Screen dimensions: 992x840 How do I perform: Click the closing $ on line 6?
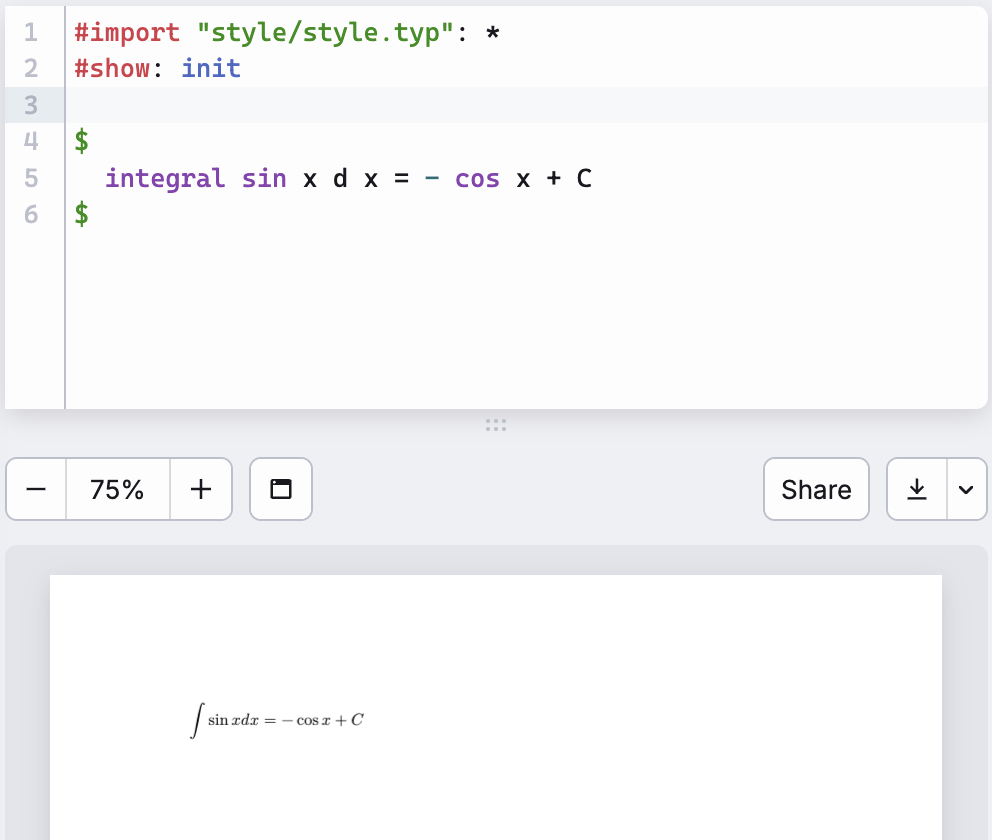82,214
